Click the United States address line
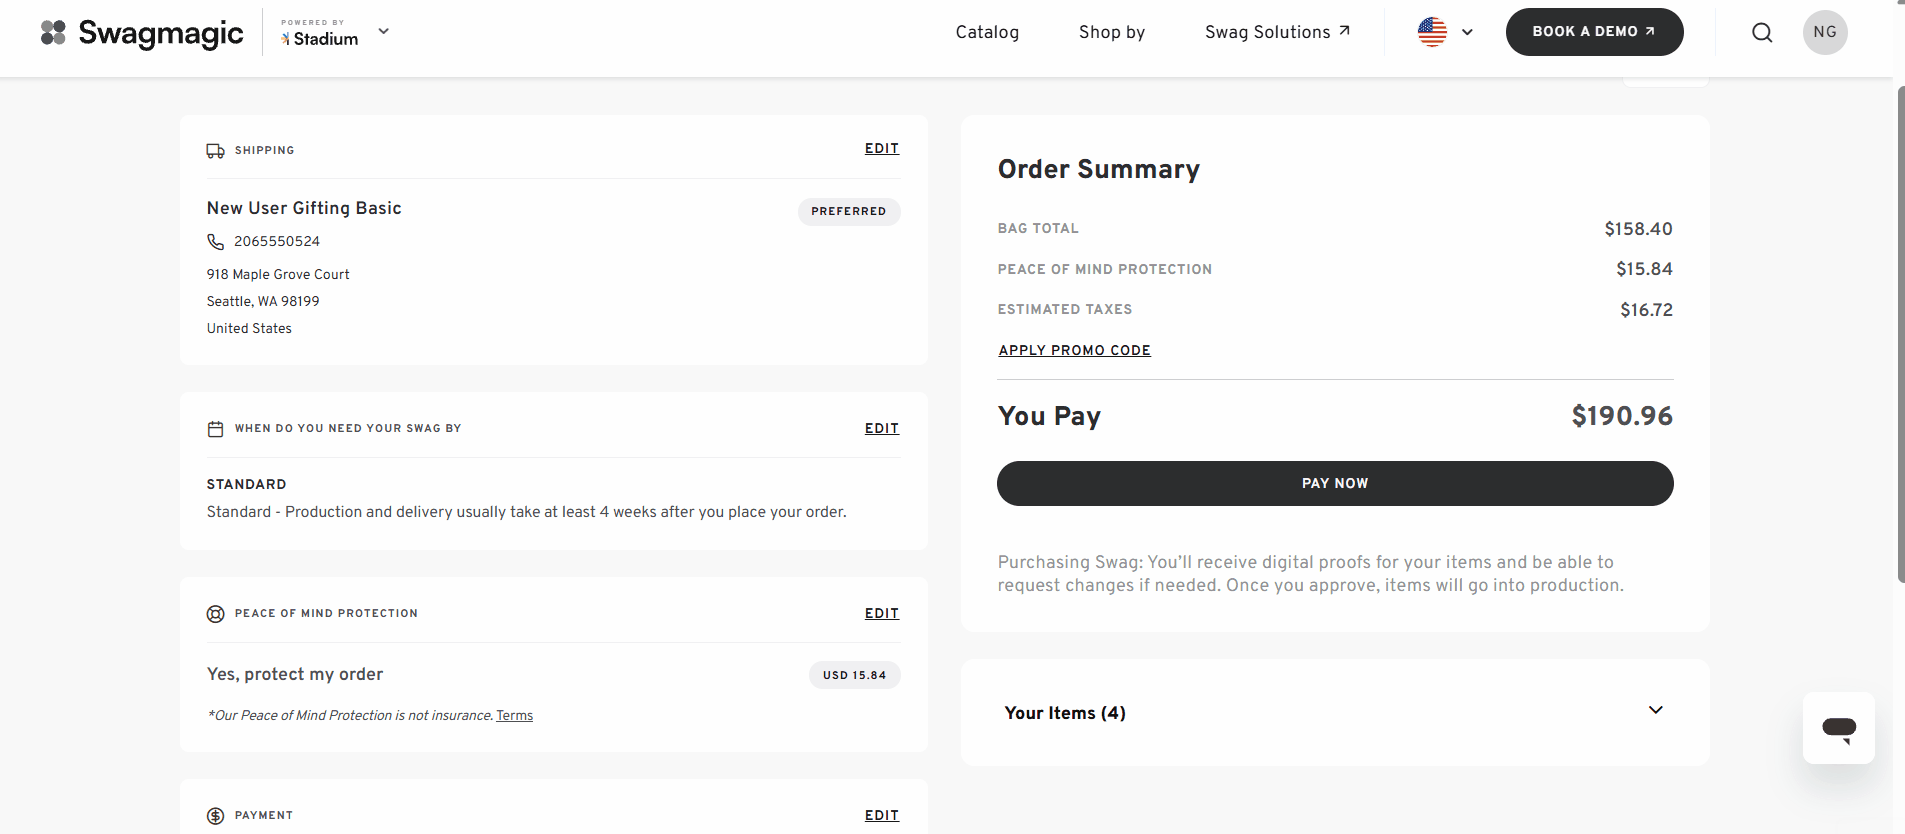Screen dimensions: 1905x834 pyautogui.click(x=249, y=329)
